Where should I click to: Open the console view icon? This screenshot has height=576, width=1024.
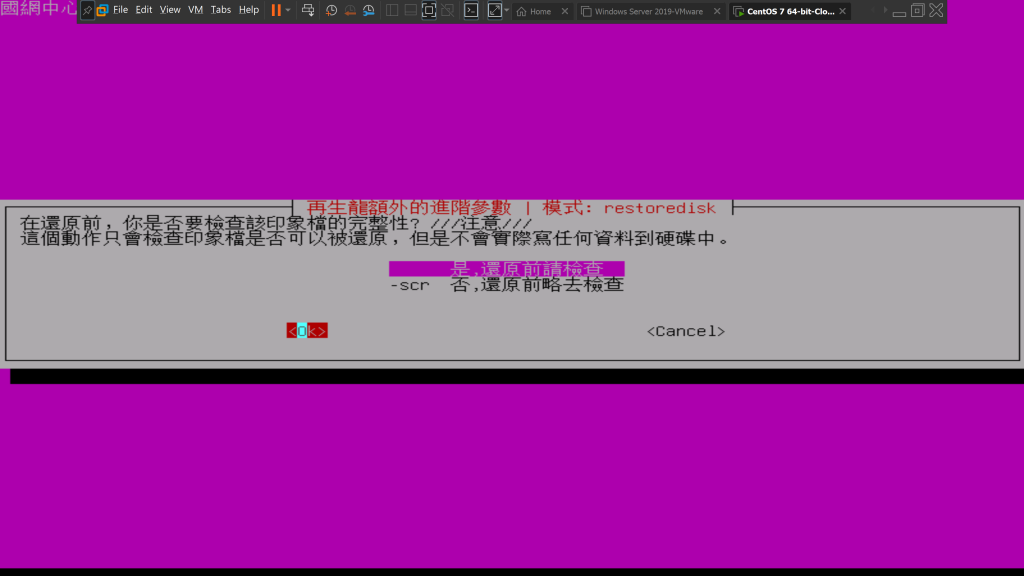click(470, 10)
